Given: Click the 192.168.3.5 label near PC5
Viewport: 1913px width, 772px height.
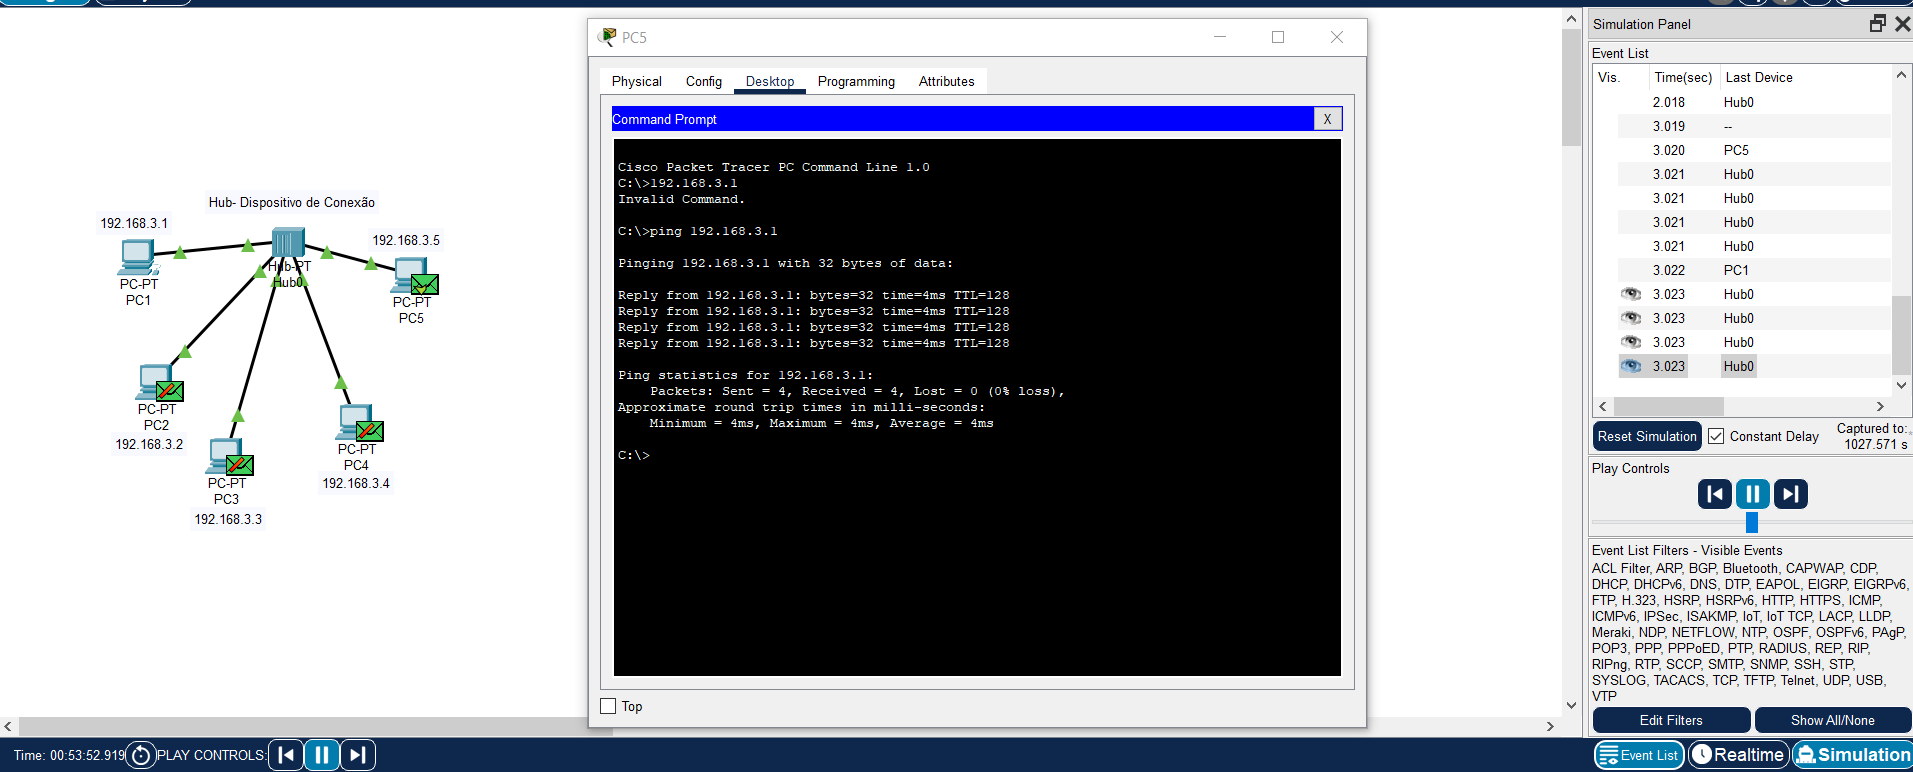Looking at the screenshot, I should [x=406, y=240].
